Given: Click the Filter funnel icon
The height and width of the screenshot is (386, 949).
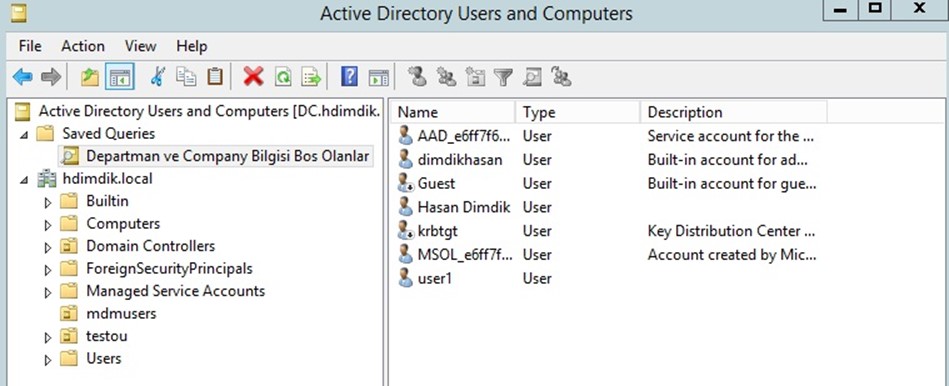Looking at the screenshot, I should pyautogui.click(x=503, y=77).
